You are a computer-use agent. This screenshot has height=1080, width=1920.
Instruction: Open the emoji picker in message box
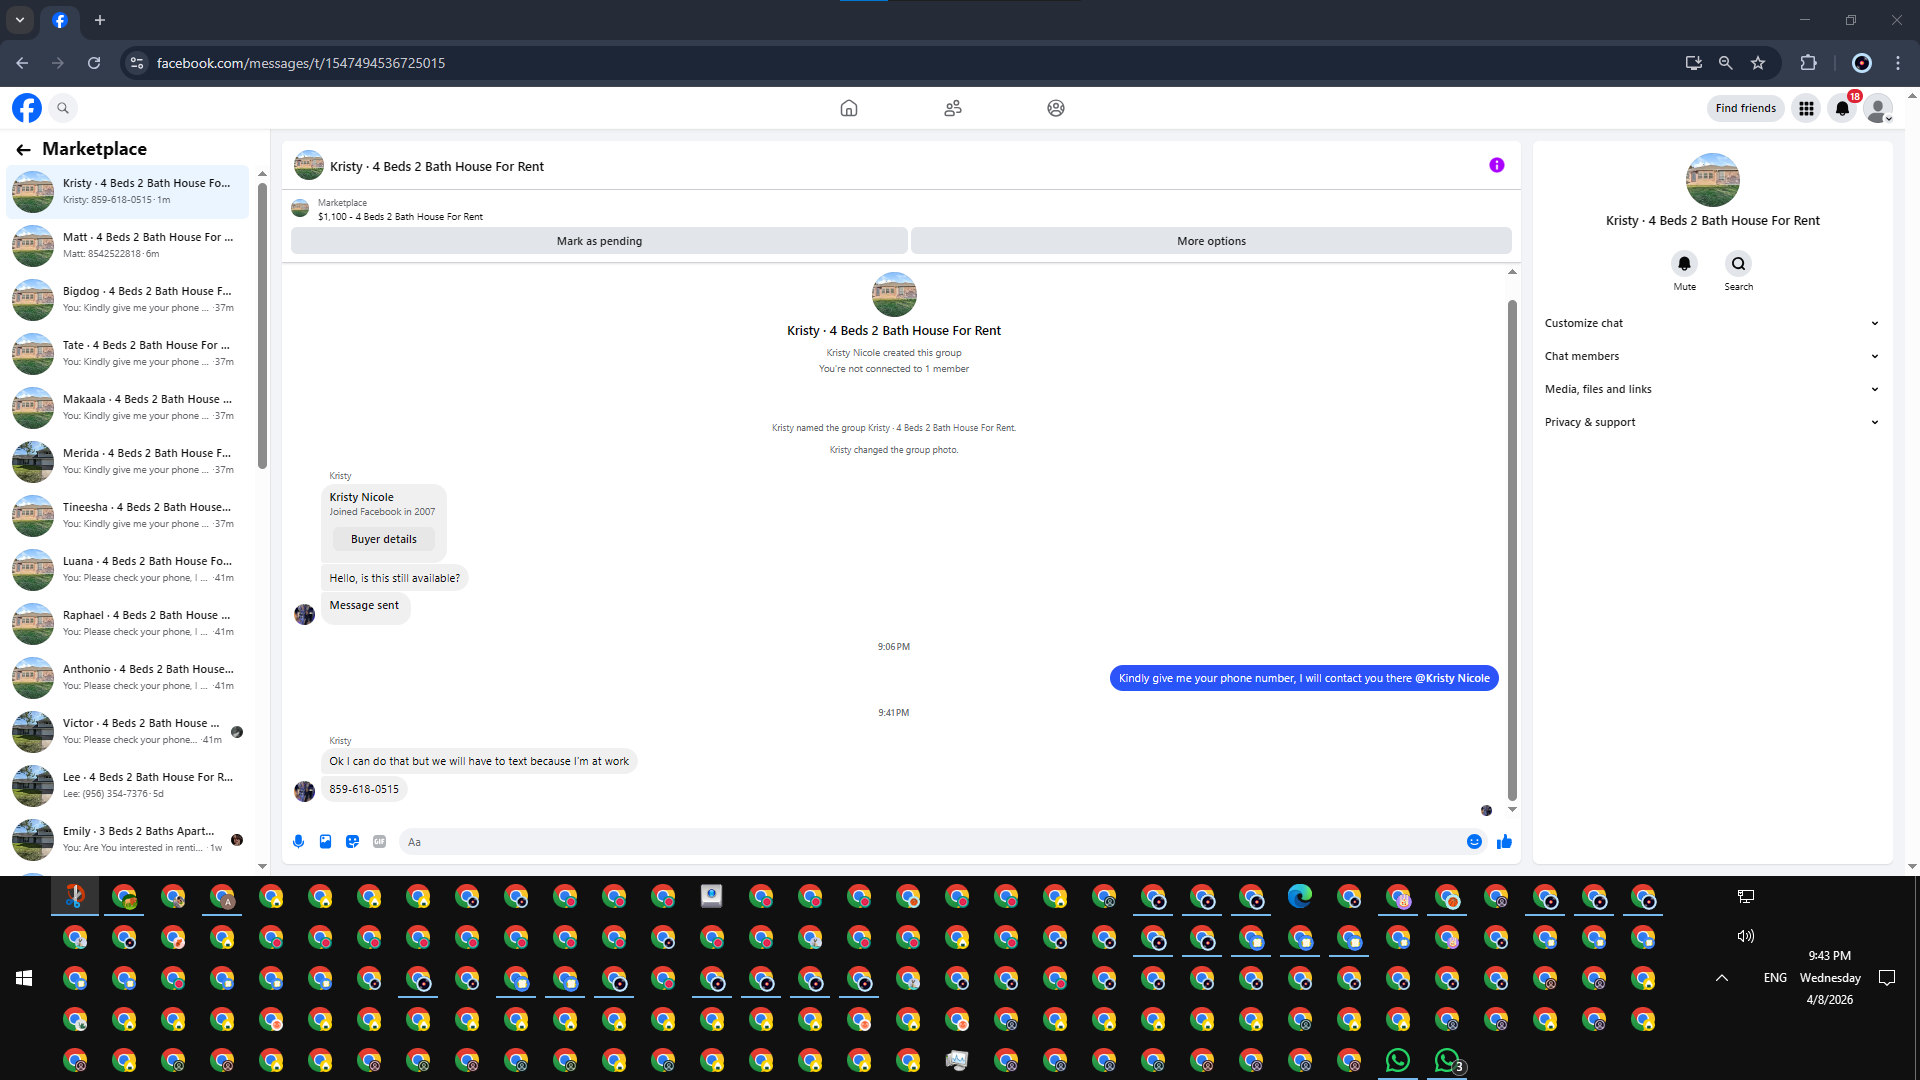1474,842
